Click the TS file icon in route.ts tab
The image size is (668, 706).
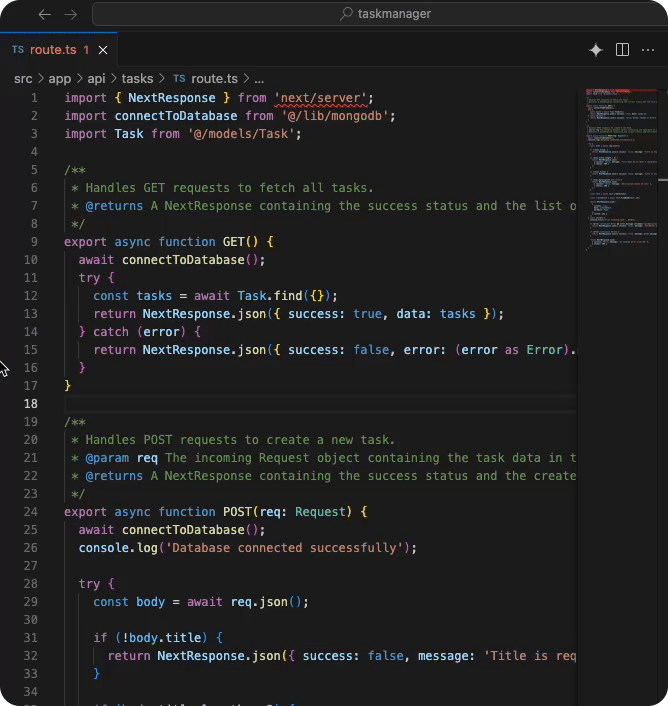[18, 50]
